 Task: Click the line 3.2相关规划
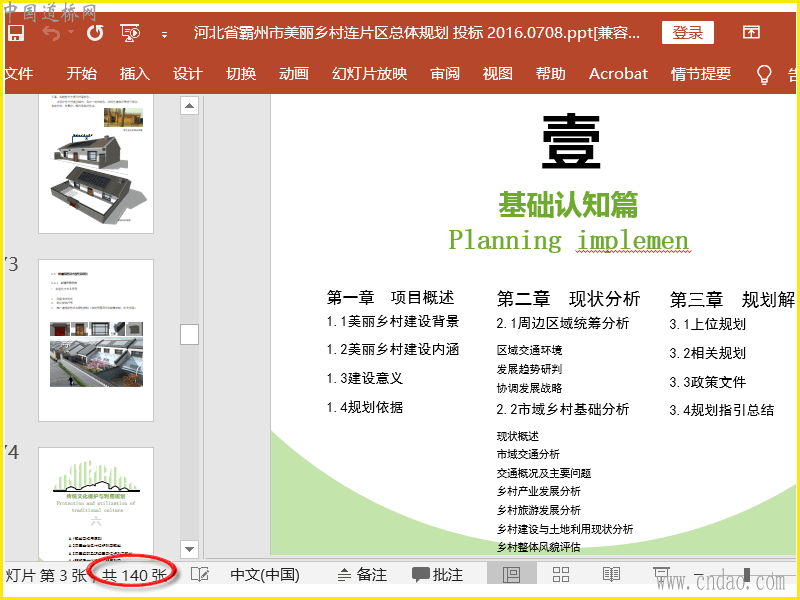(708, 353)
